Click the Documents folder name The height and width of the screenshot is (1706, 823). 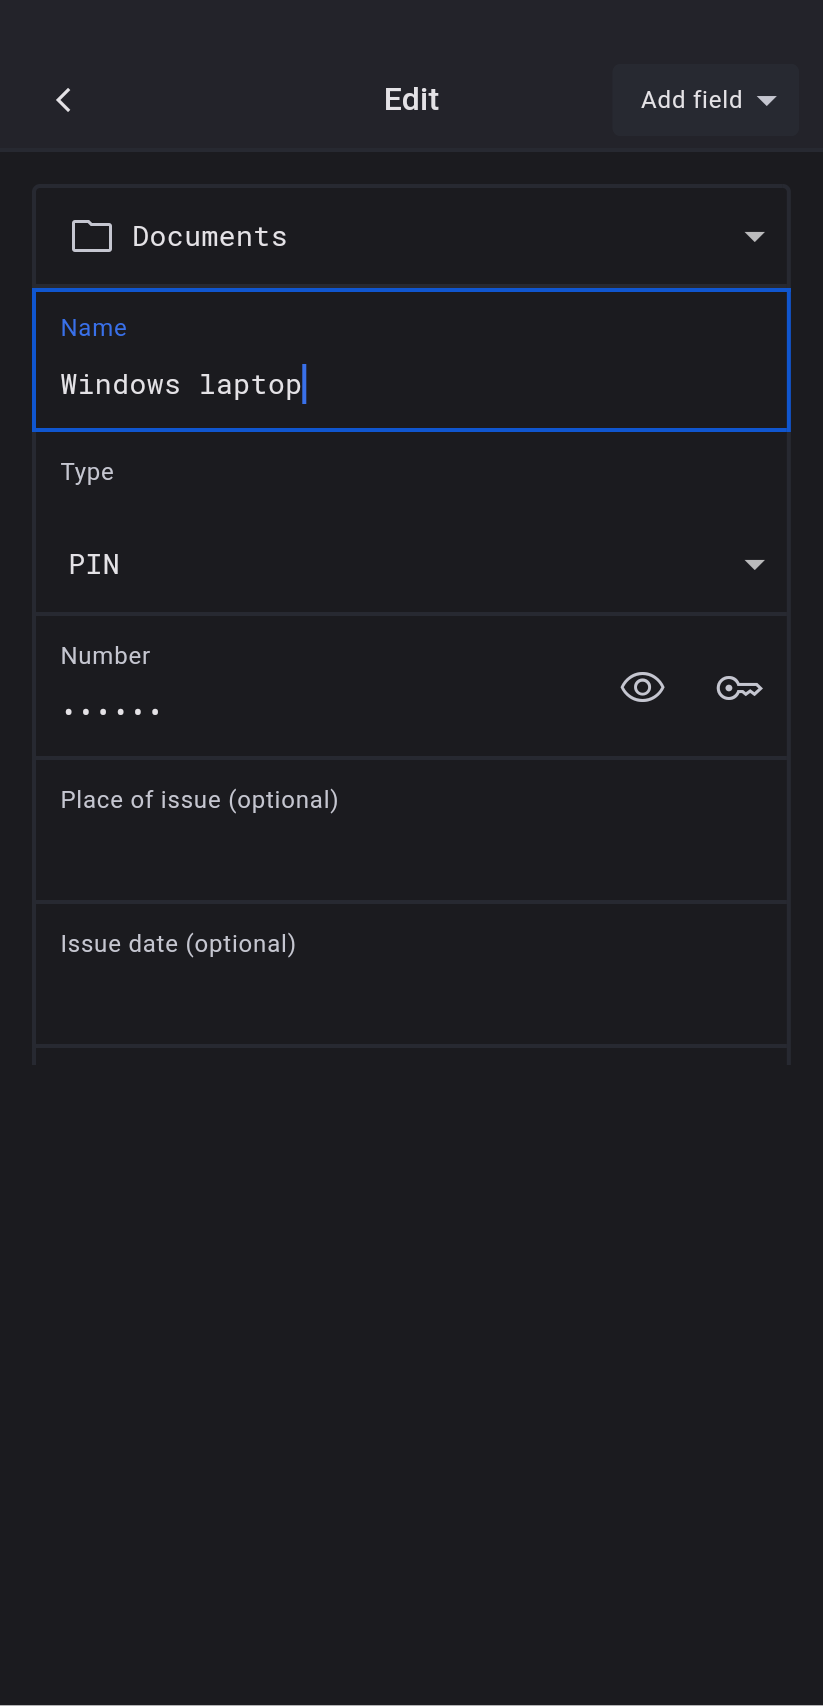point(209,237)
